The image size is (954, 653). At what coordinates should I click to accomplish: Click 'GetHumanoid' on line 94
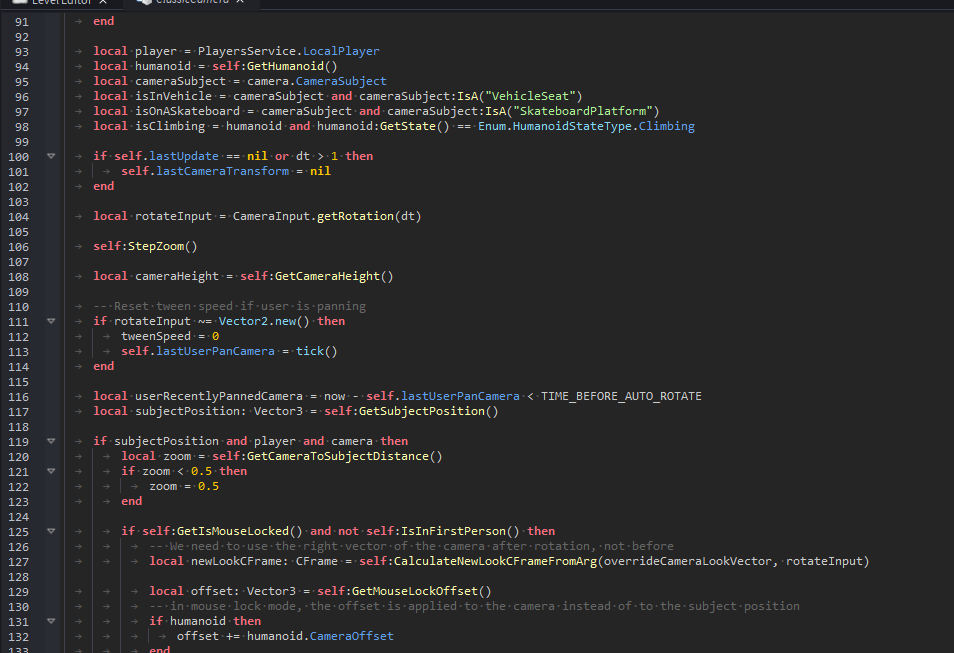(285, 66)
